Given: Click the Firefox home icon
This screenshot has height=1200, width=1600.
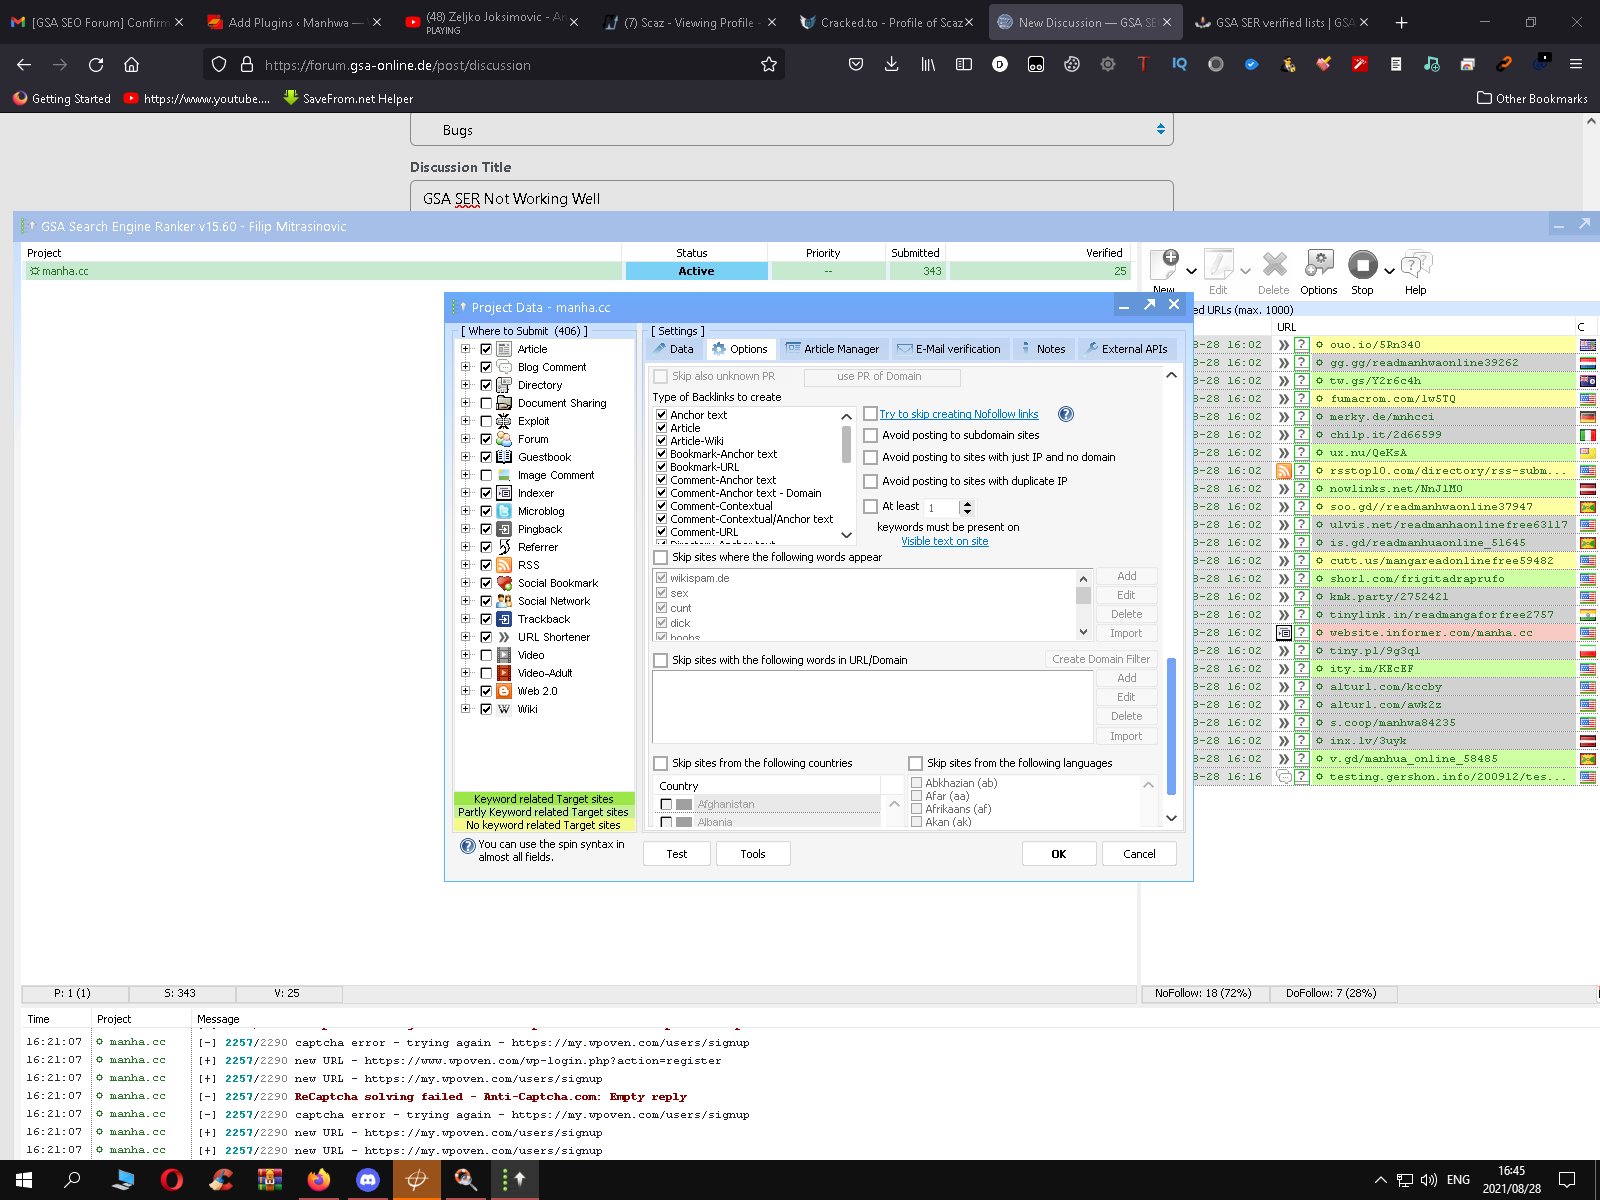Looking at the screenshot, I should point(131,64).
